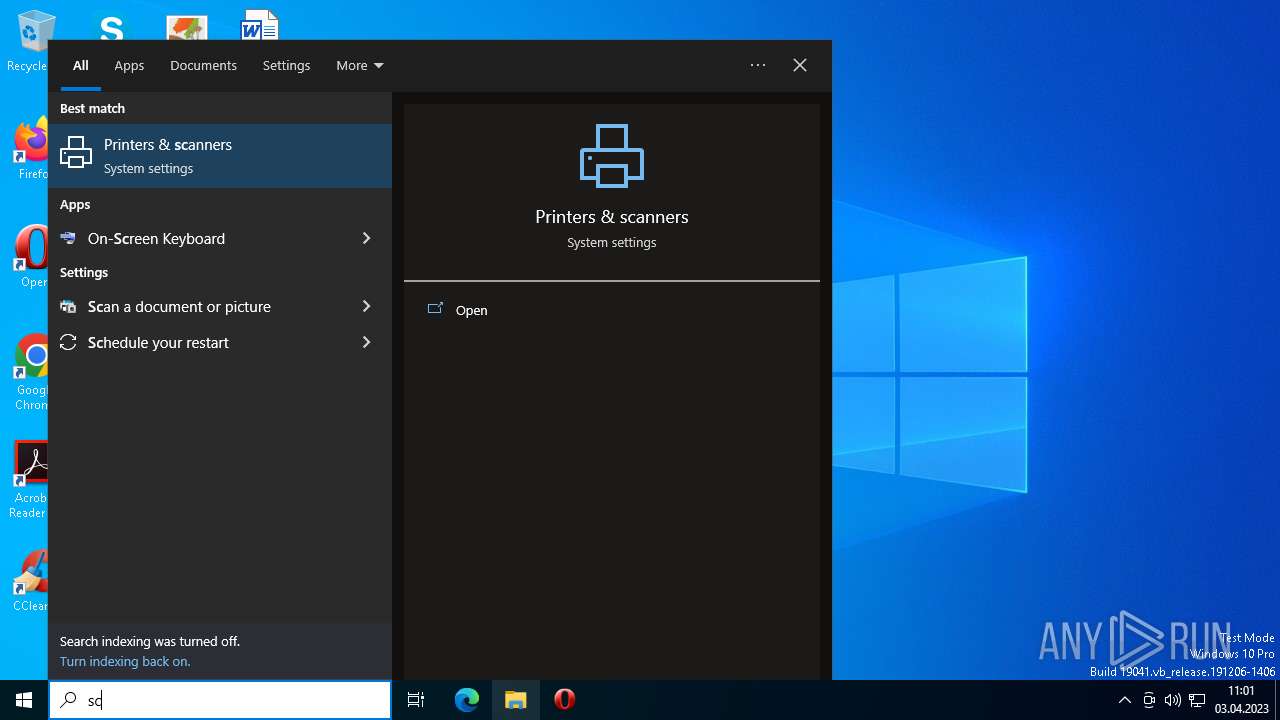Click the 'Search indexing was turned off.' message
Screen dimensions: 1280x720
tap(150, 641)
